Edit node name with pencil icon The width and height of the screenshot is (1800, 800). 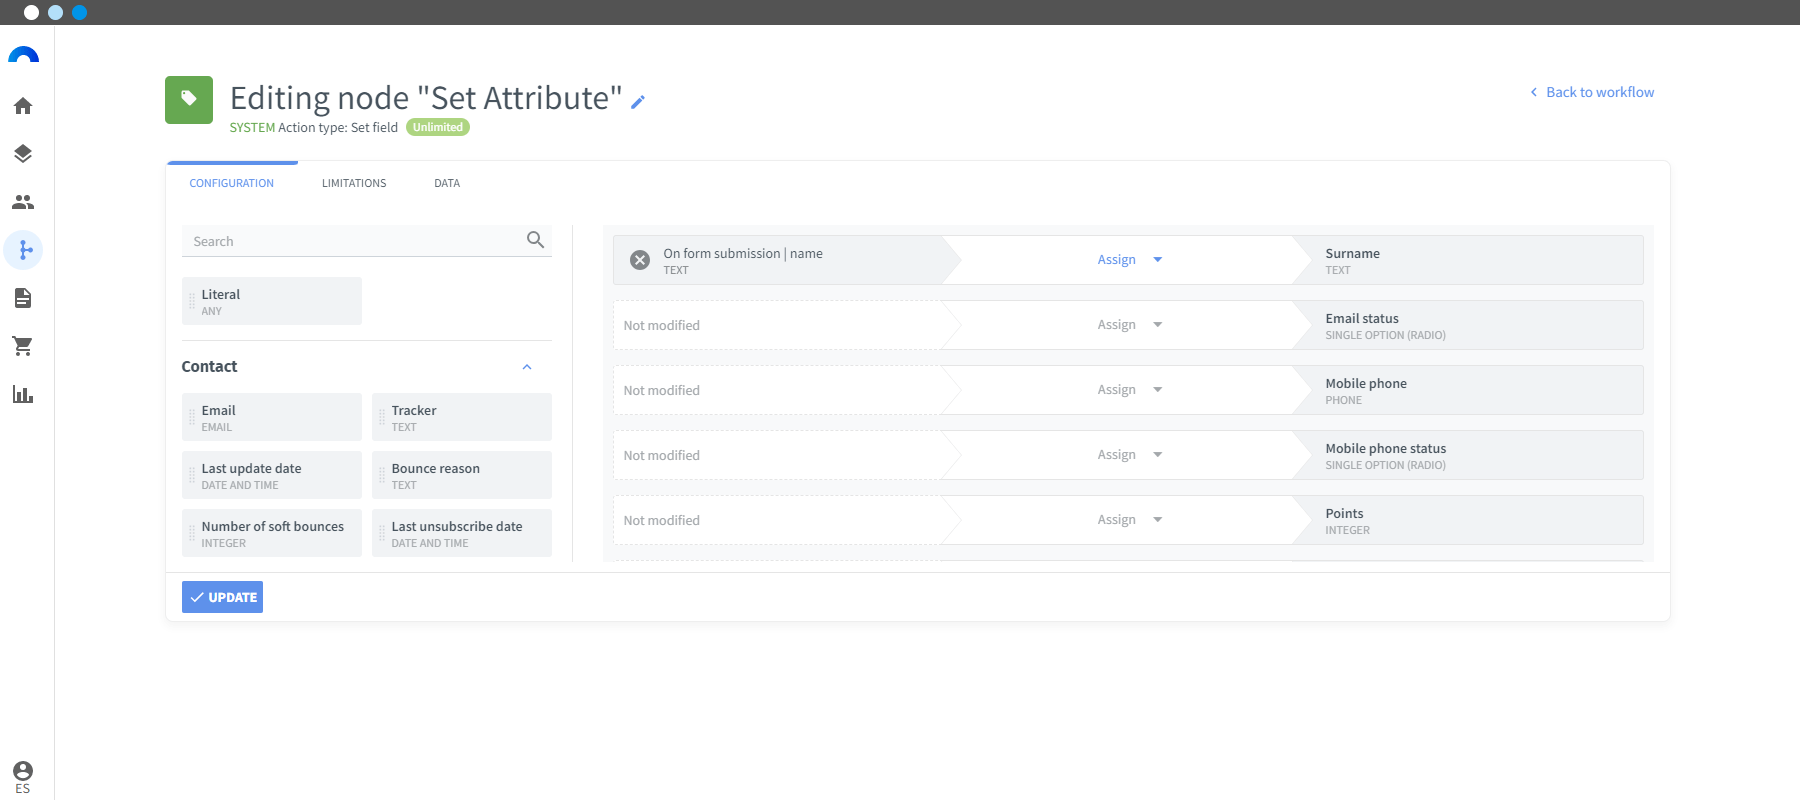638,101
